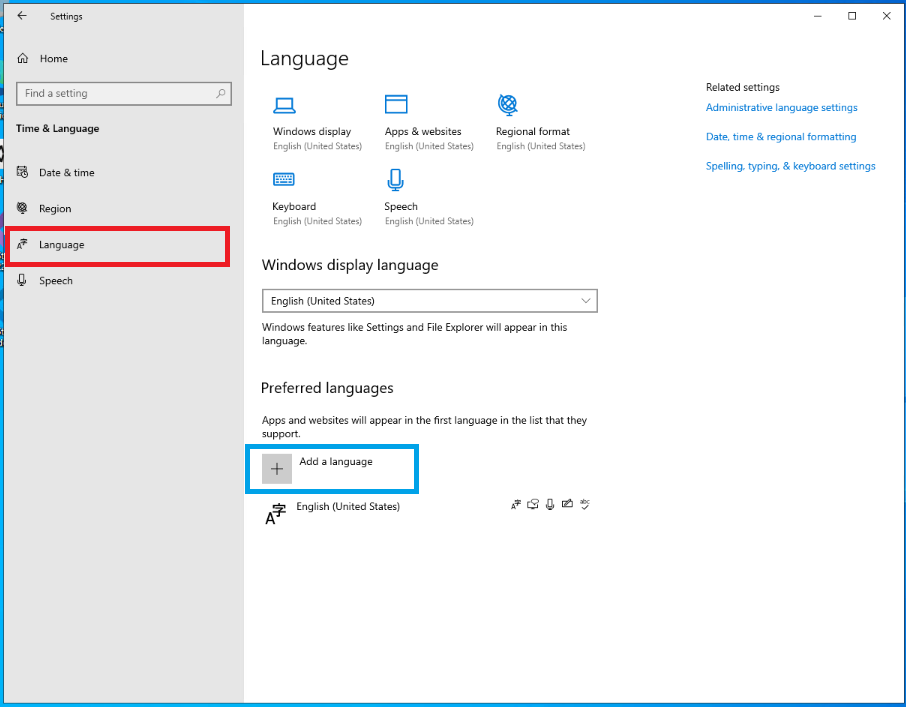
Task: Open the Apps & websites tile label
Action: tap(423, 132)
